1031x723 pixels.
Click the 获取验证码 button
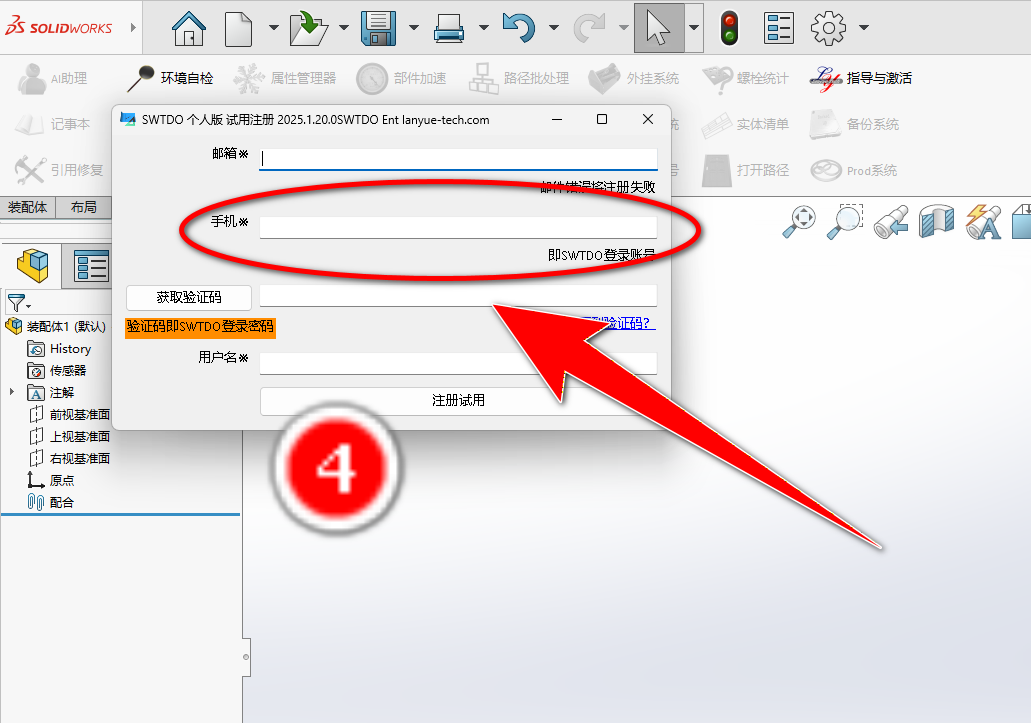coord(189,297)
